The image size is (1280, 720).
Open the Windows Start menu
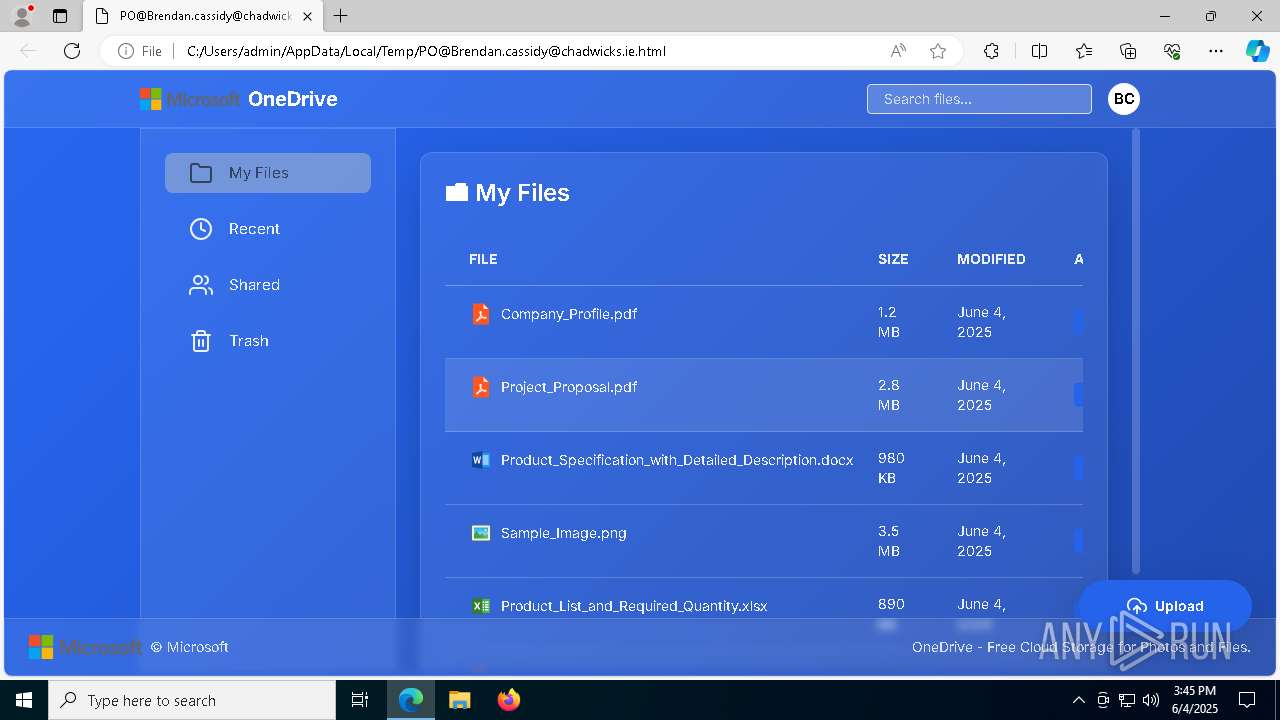pos(24,700)
